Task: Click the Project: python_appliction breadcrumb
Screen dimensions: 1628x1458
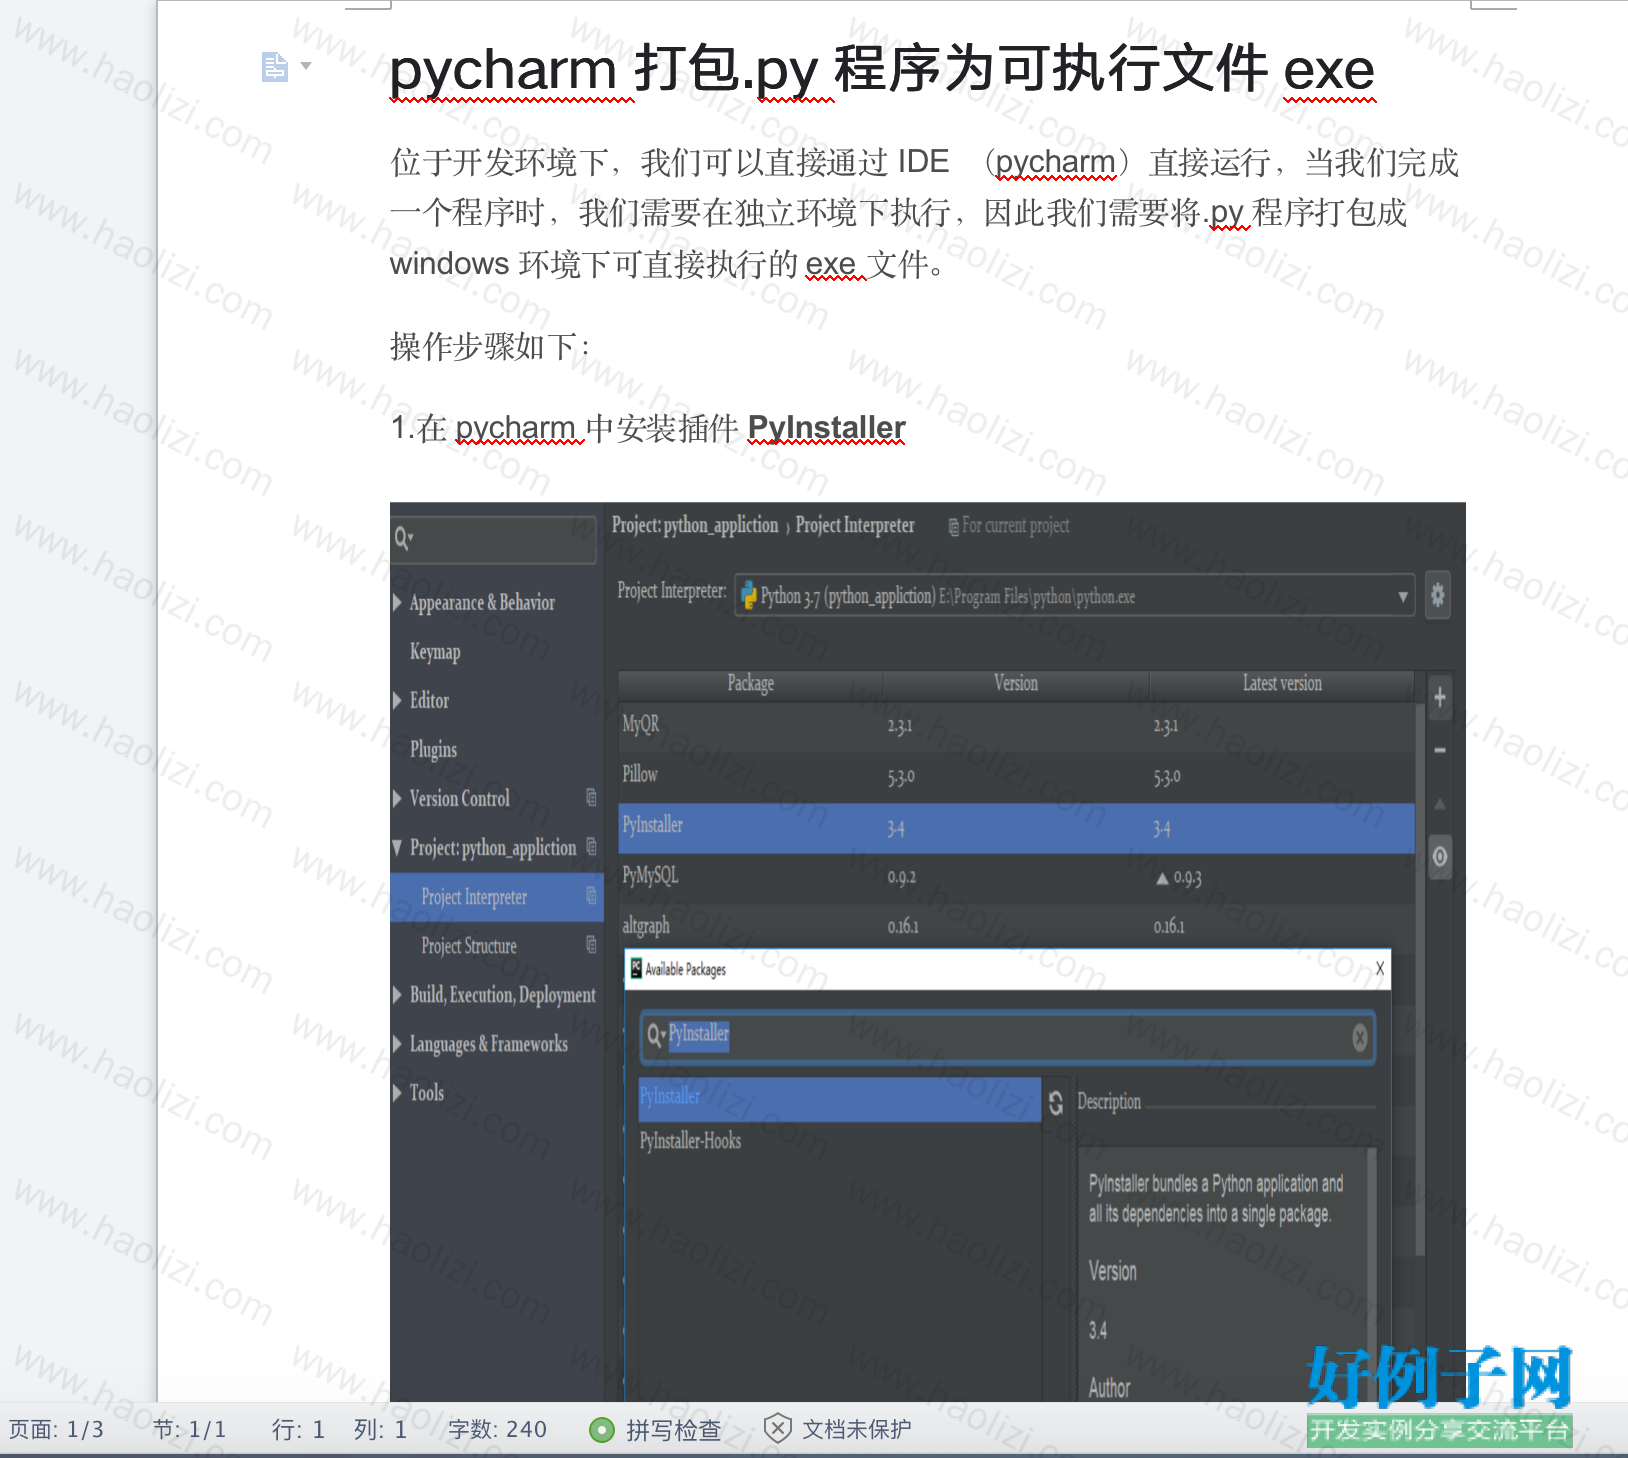Action: click(x=695, y=526)
